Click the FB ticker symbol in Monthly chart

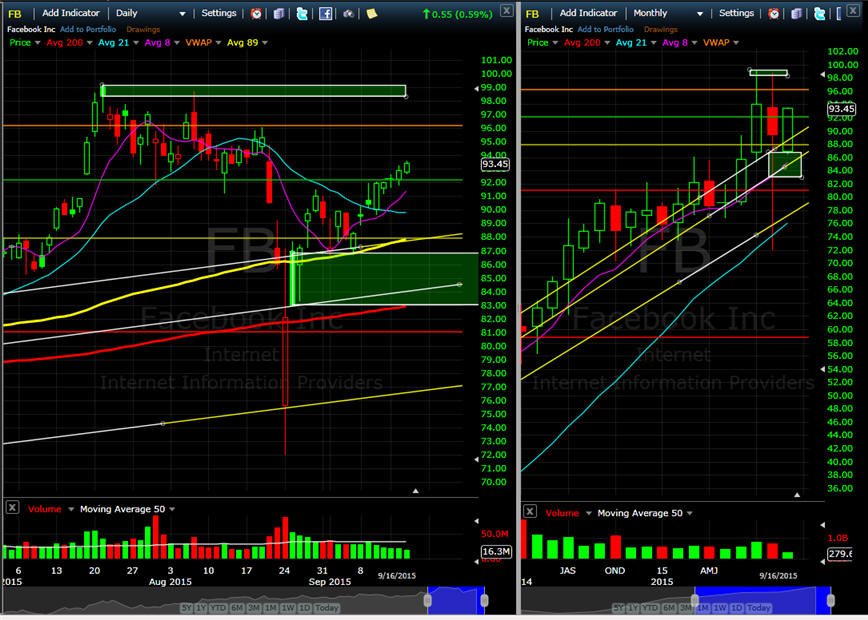533,14
